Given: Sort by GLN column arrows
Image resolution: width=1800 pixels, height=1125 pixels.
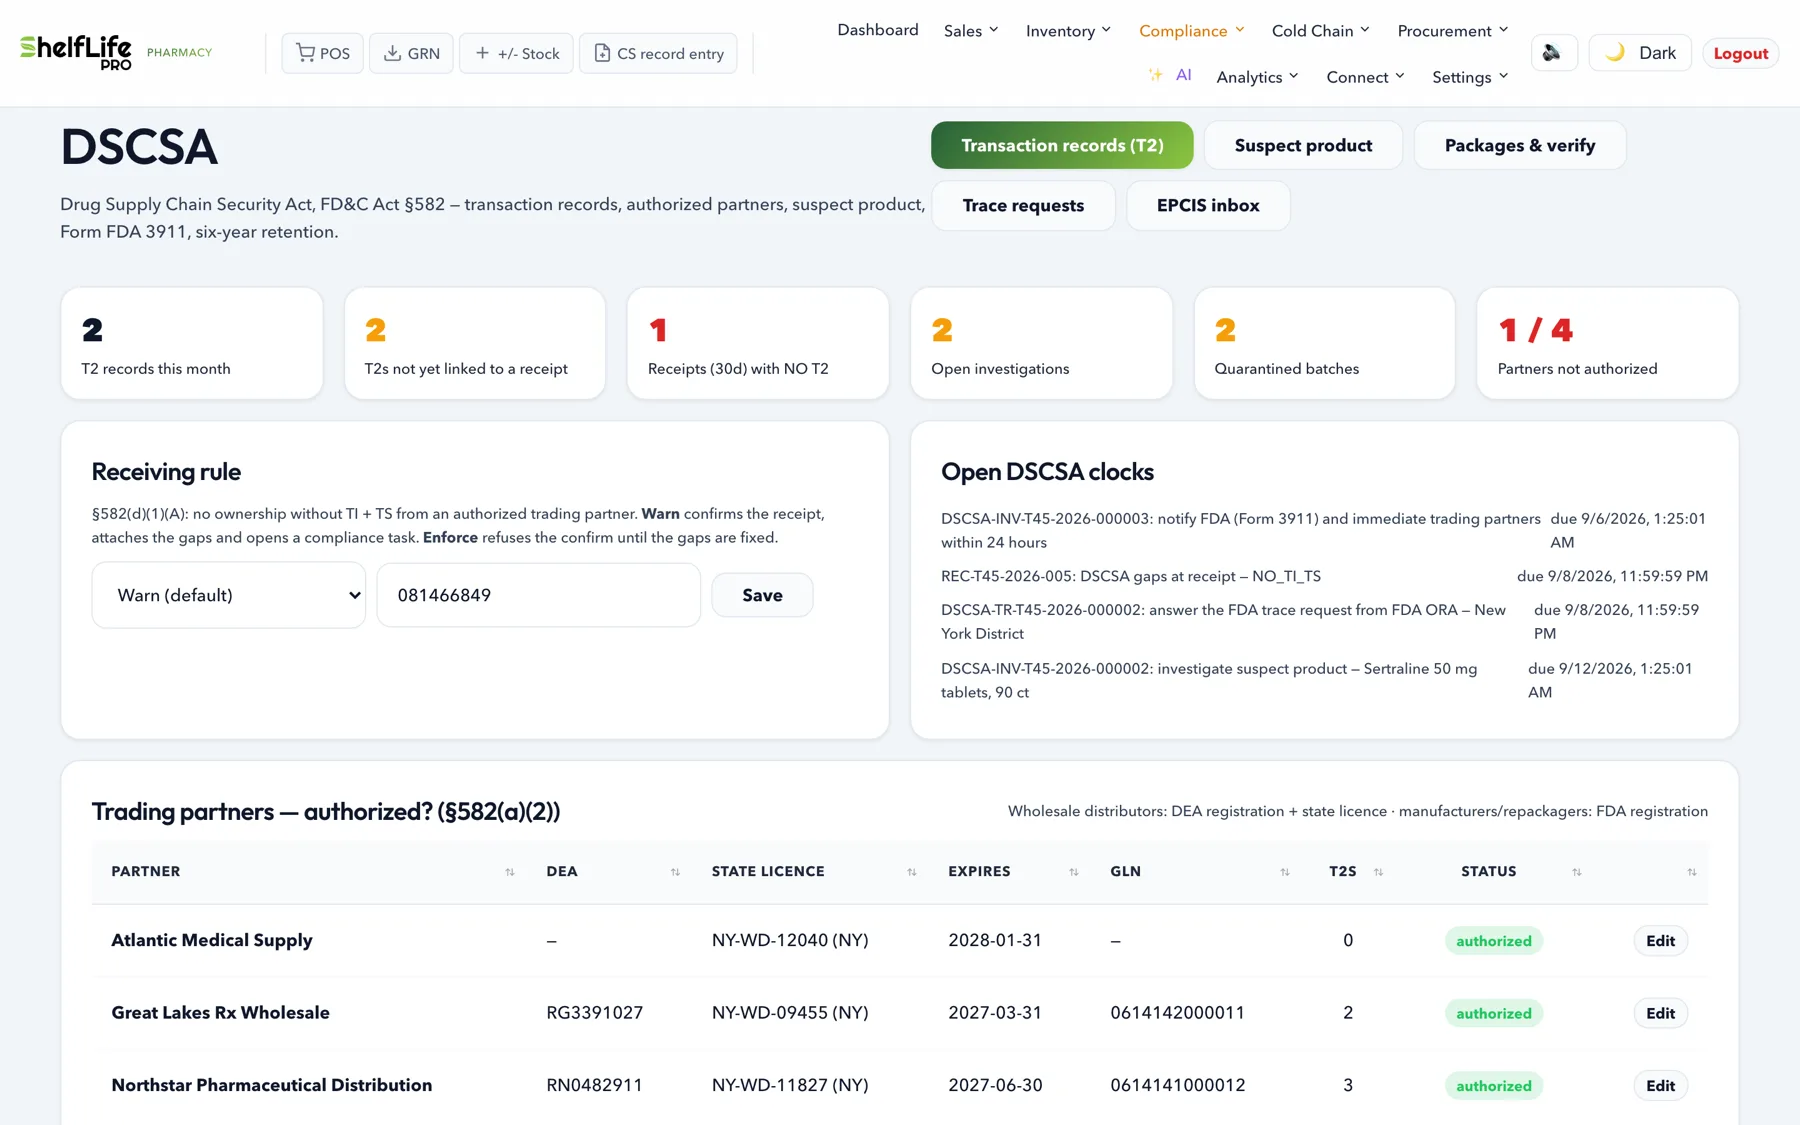Looking at the screenshot, I should point(1285,872).
